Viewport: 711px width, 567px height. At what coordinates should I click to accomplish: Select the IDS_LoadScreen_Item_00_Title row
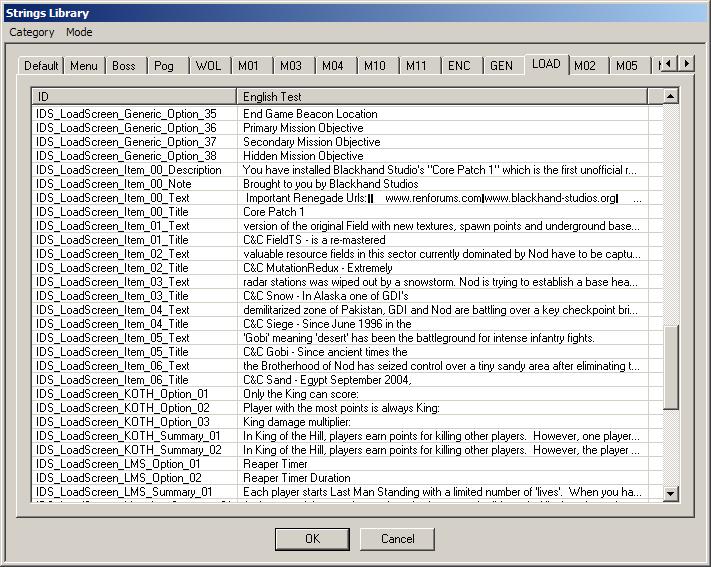click(112, 212)
